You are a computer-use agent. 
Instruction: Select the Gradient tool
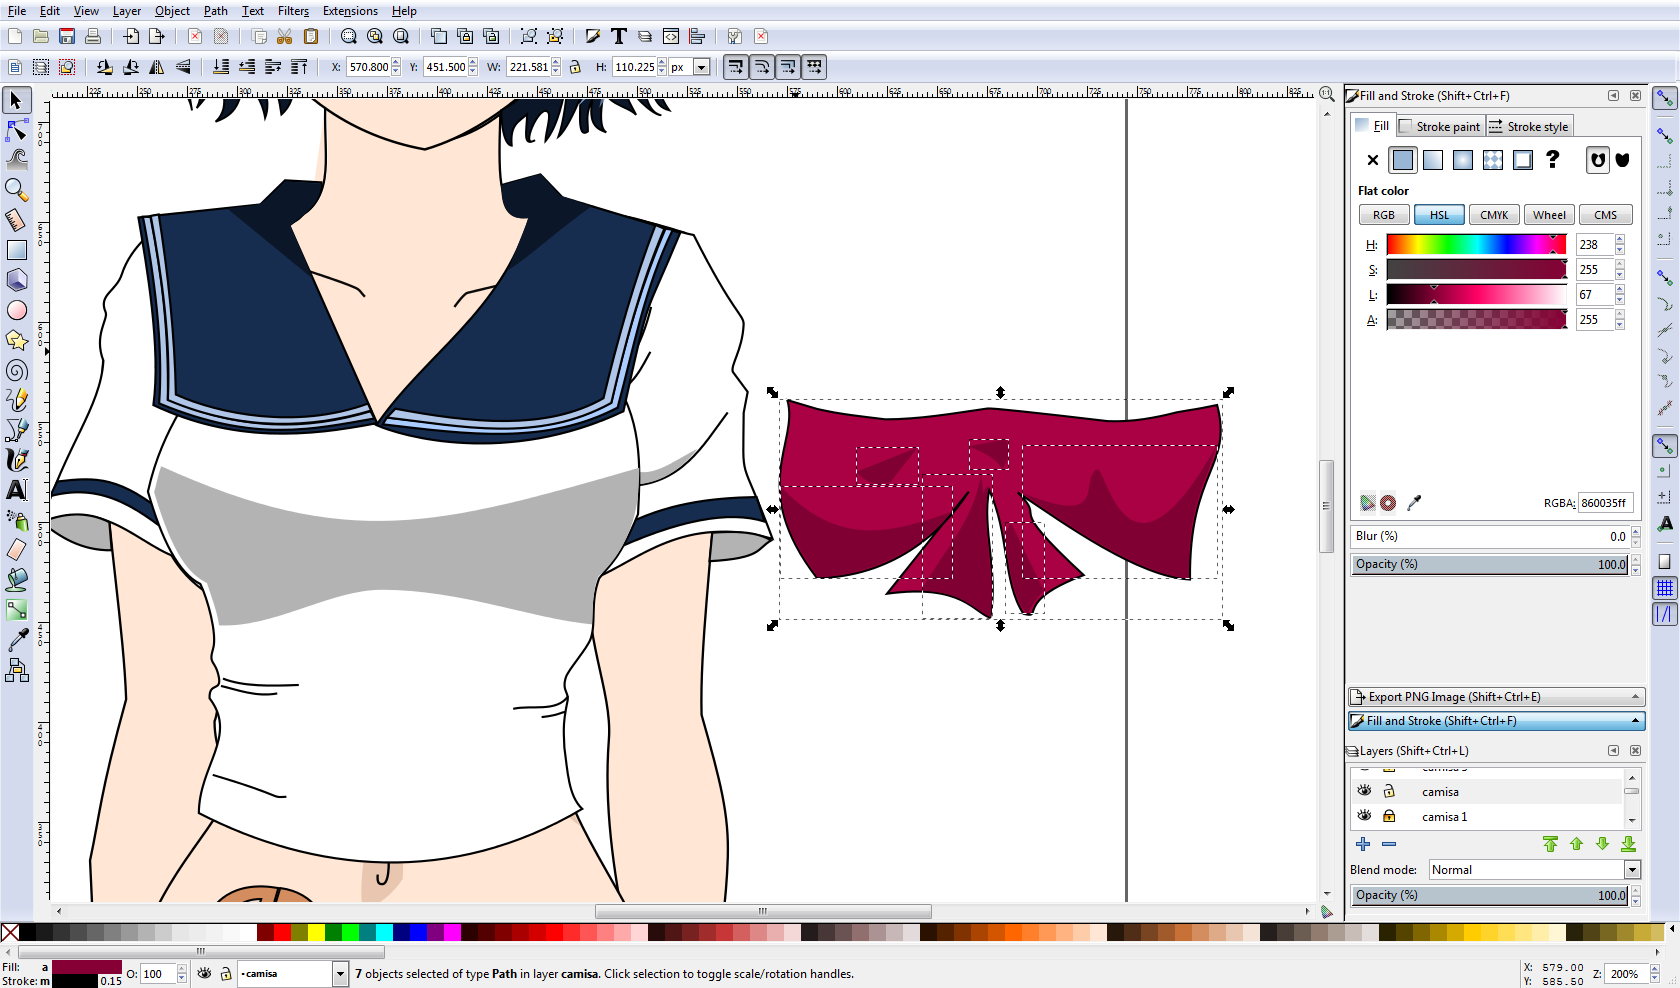click(17, 610)
